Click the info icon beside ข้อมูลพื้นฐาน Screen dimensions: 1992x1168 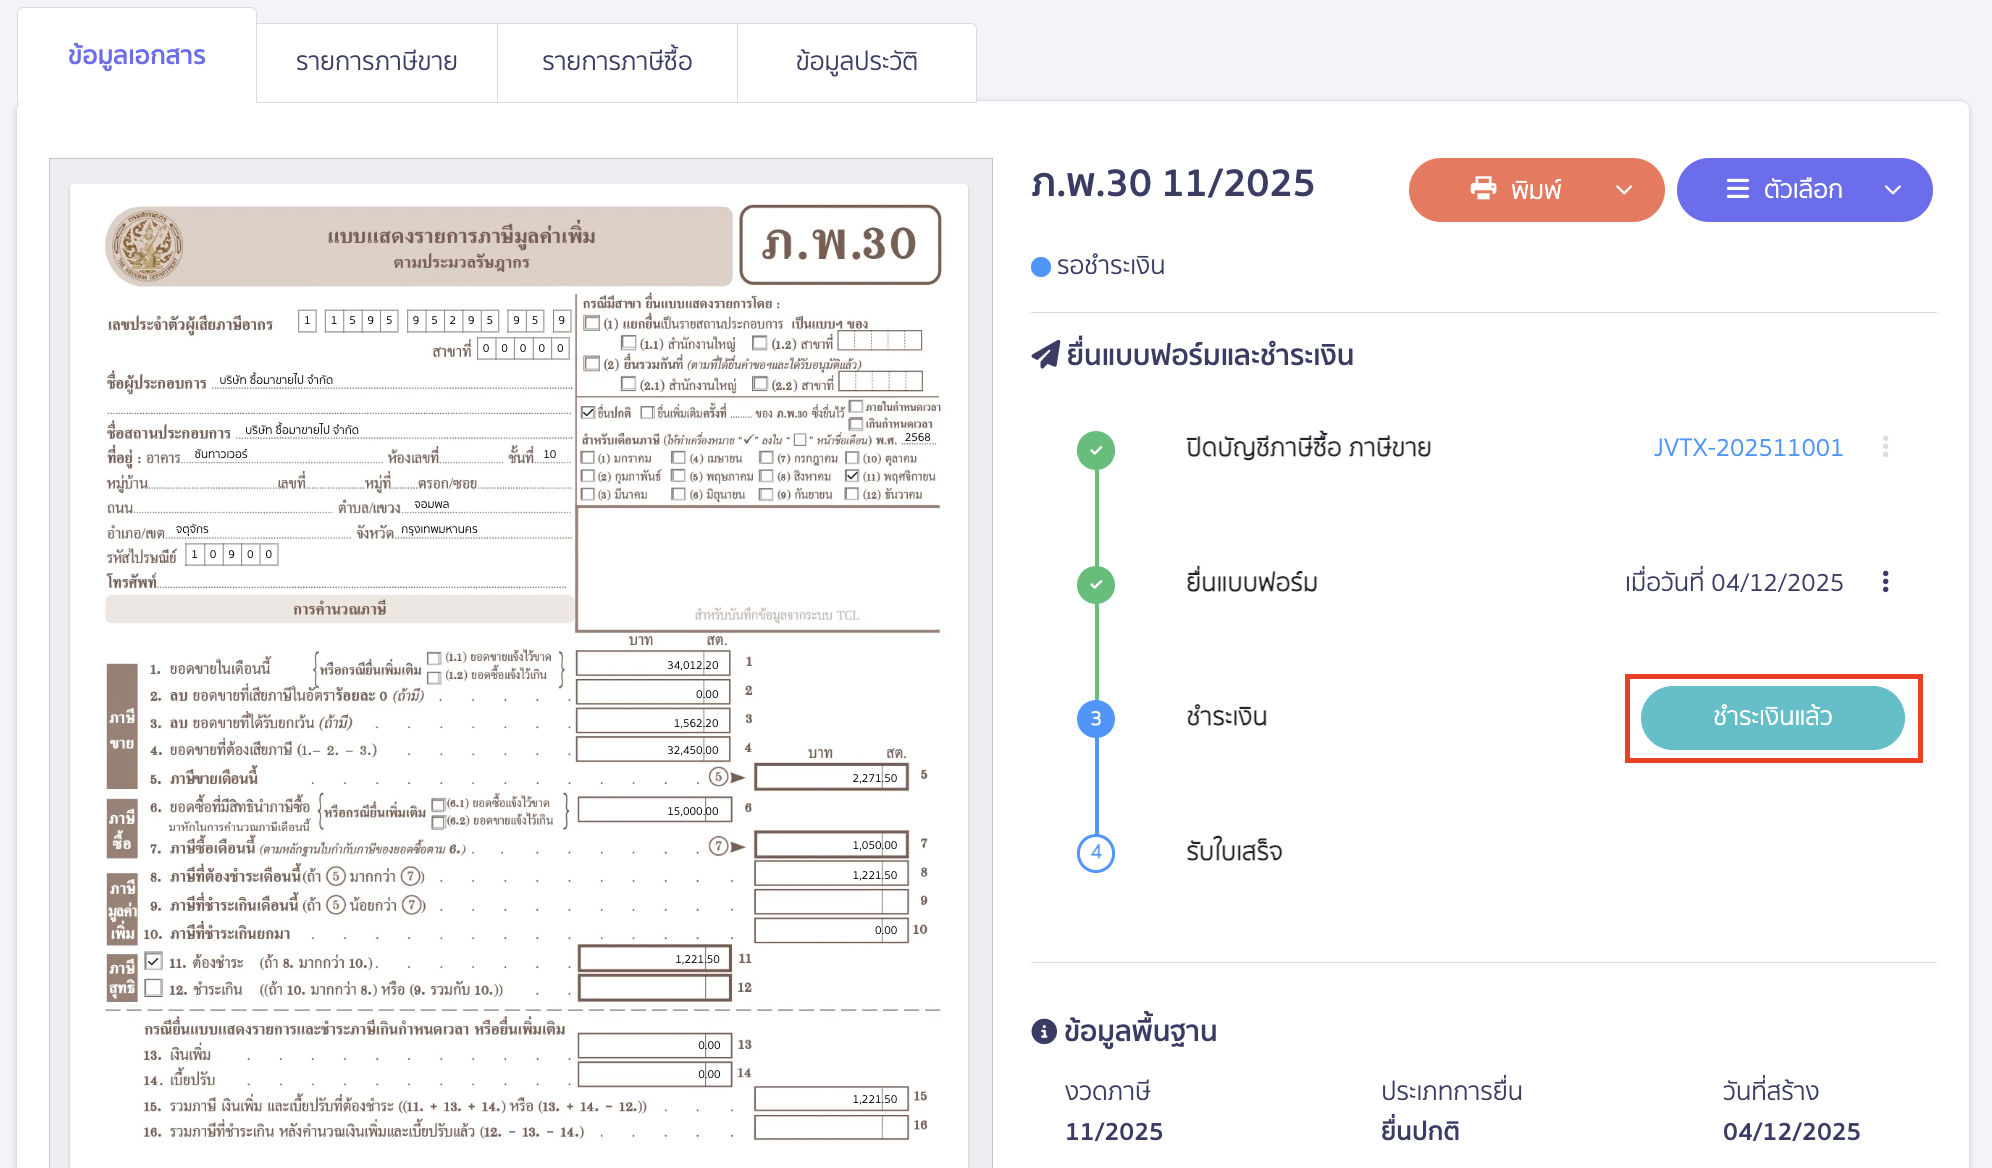1043,1031
